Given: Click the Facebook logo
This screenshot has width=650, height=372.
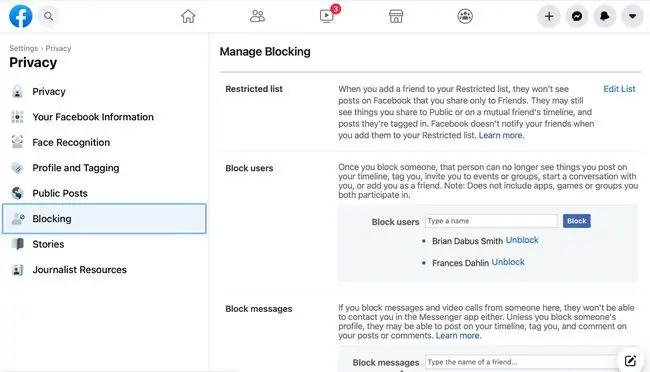Looking at the screenshot, I should click(x=21, y=16).
